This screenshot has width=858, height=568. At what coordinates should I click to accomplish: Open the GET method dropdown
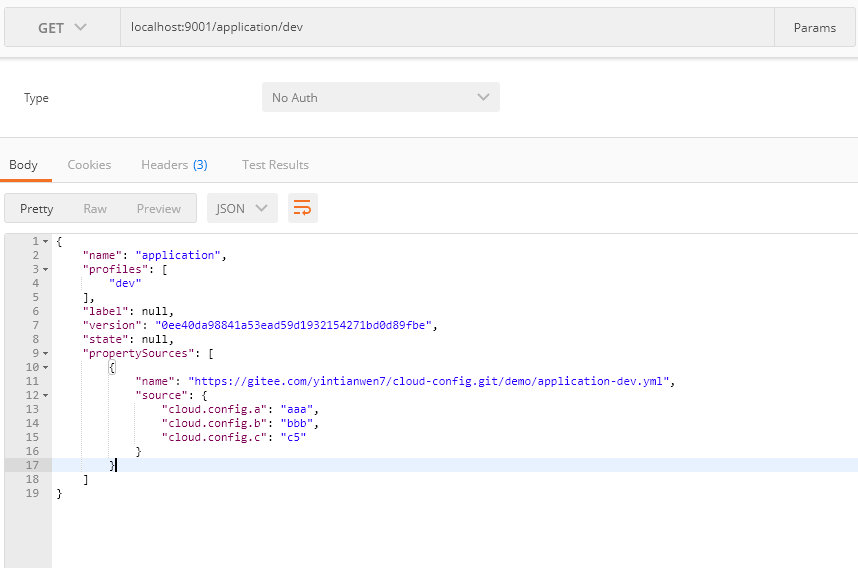(x=62, y=28)
